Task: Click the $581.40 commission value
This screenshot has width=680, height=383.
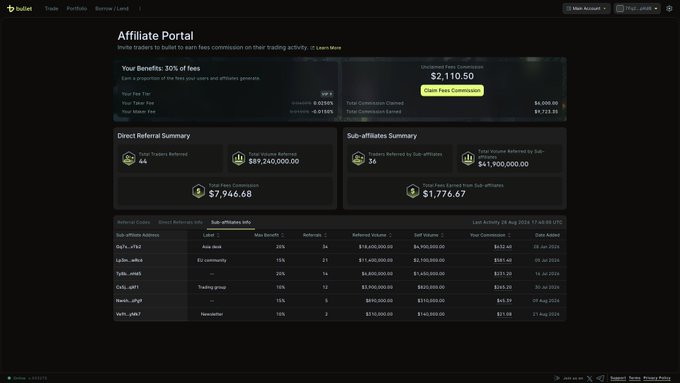Action: pyautogui.click(x=503, y=260)
